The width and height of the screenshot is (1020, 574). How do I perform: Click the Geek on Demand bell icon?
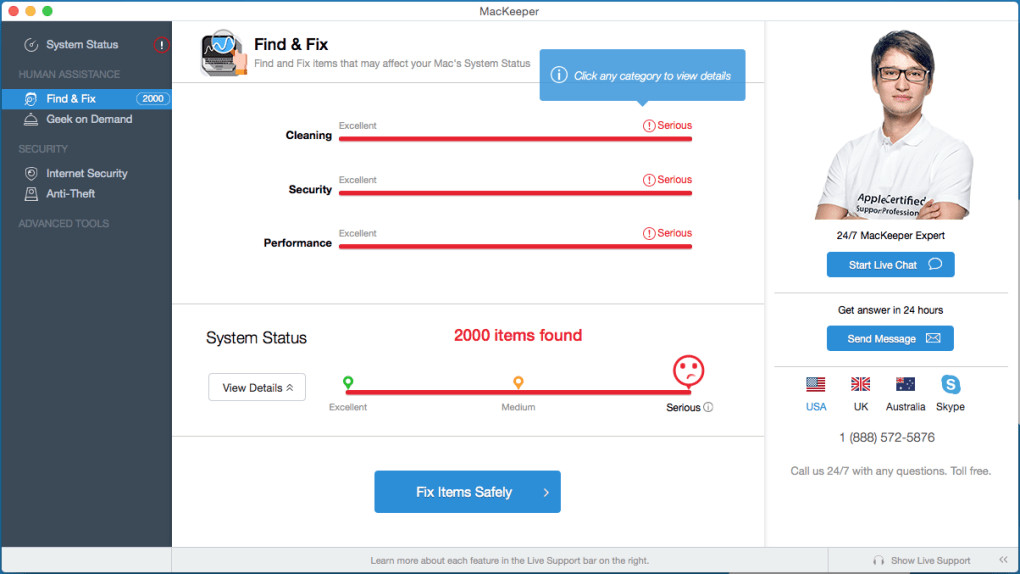(x=31, y=119)
